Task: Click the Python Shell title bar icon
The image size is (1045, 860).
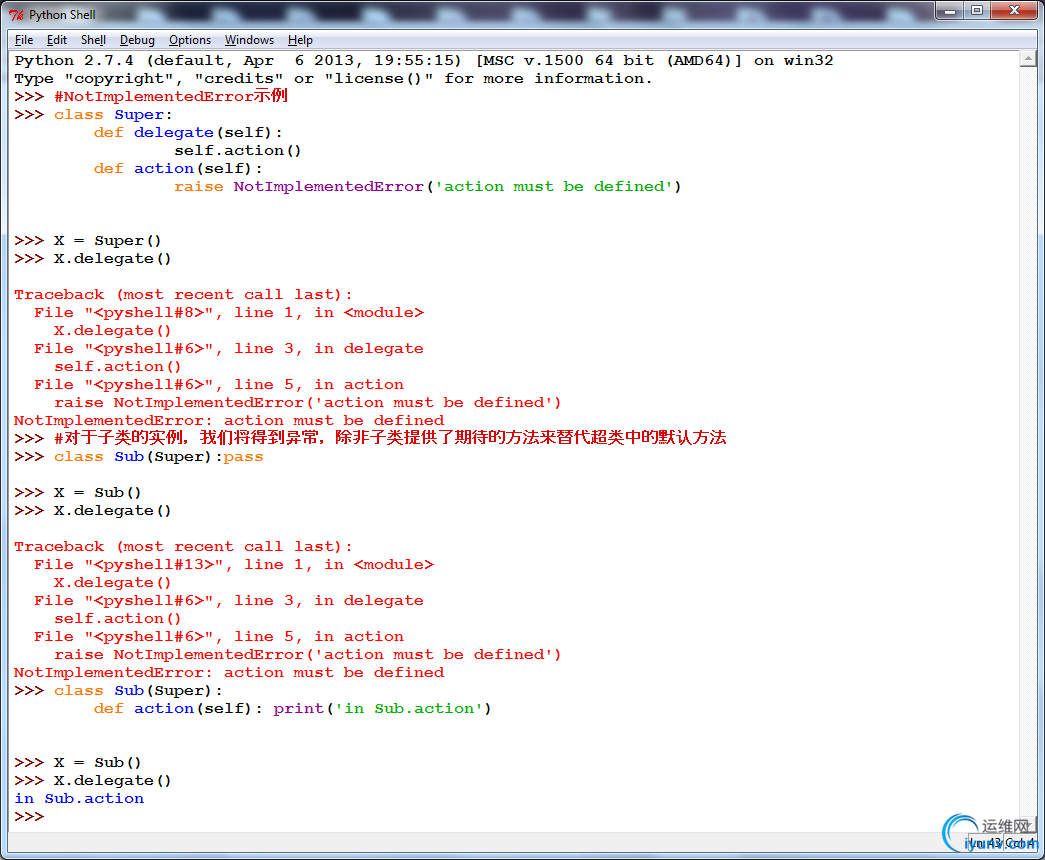Action: pyautogui.click(x=16, y=15)
